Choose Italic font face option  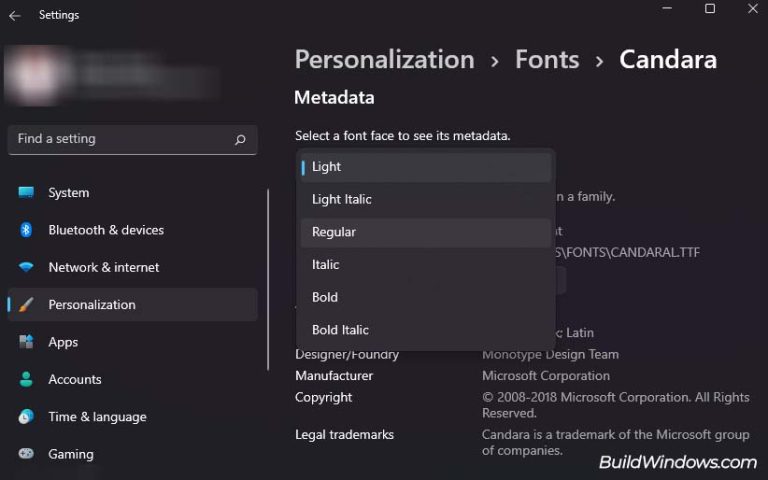[426, 265]
